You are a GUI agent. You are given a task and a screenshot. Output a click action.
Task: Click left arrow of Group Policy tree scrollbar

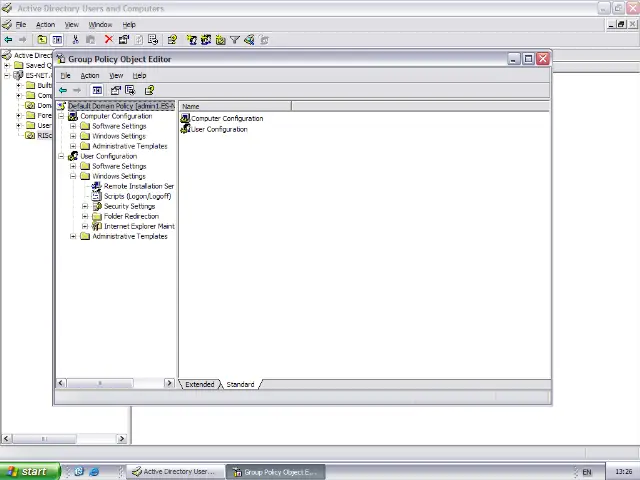coord(61,383)
